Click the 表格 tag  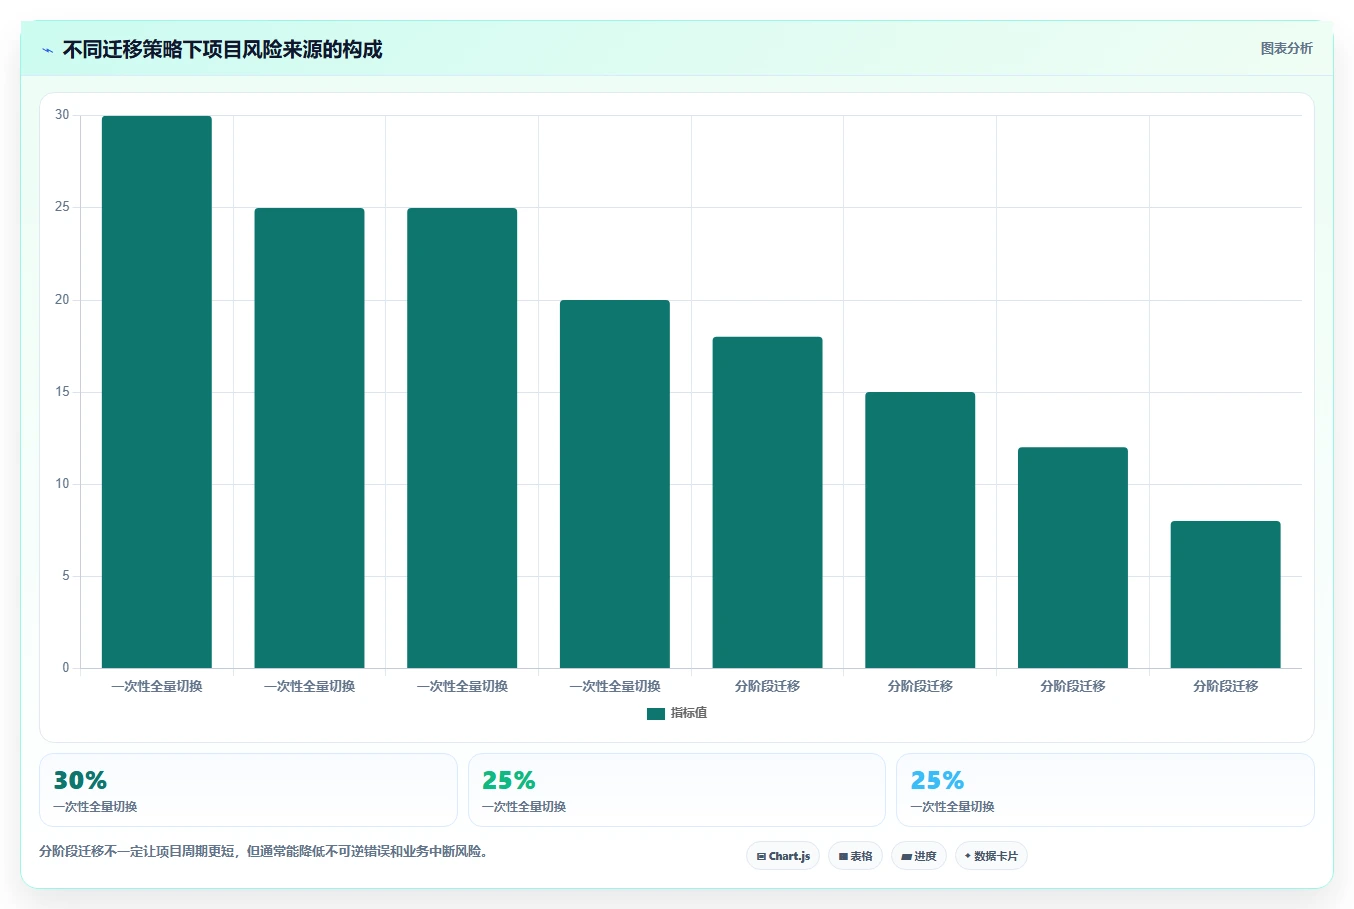[855, 856]
